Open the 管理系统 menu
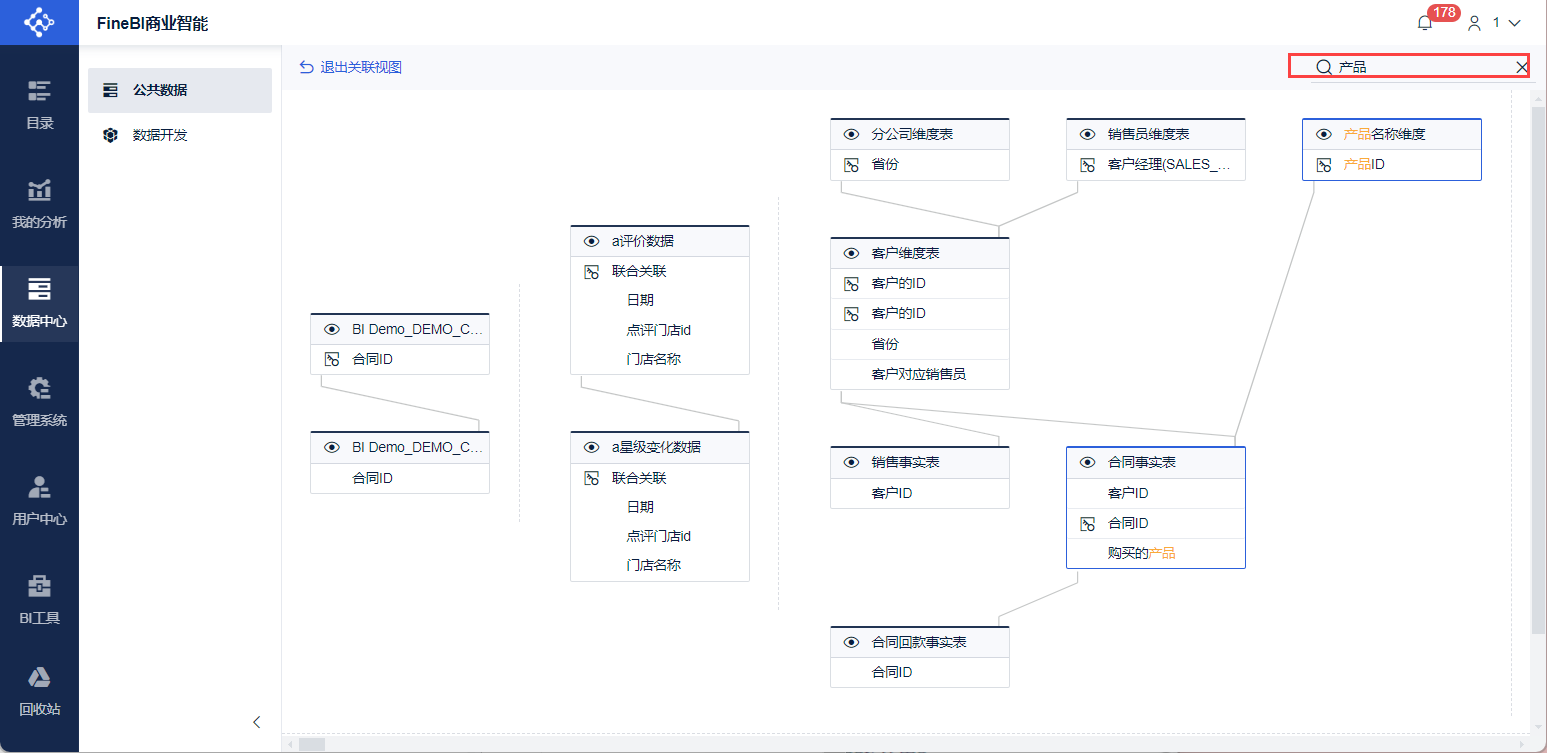This screenshot has width=1547, height=753. pyautogui.click(x=39, y=401)
